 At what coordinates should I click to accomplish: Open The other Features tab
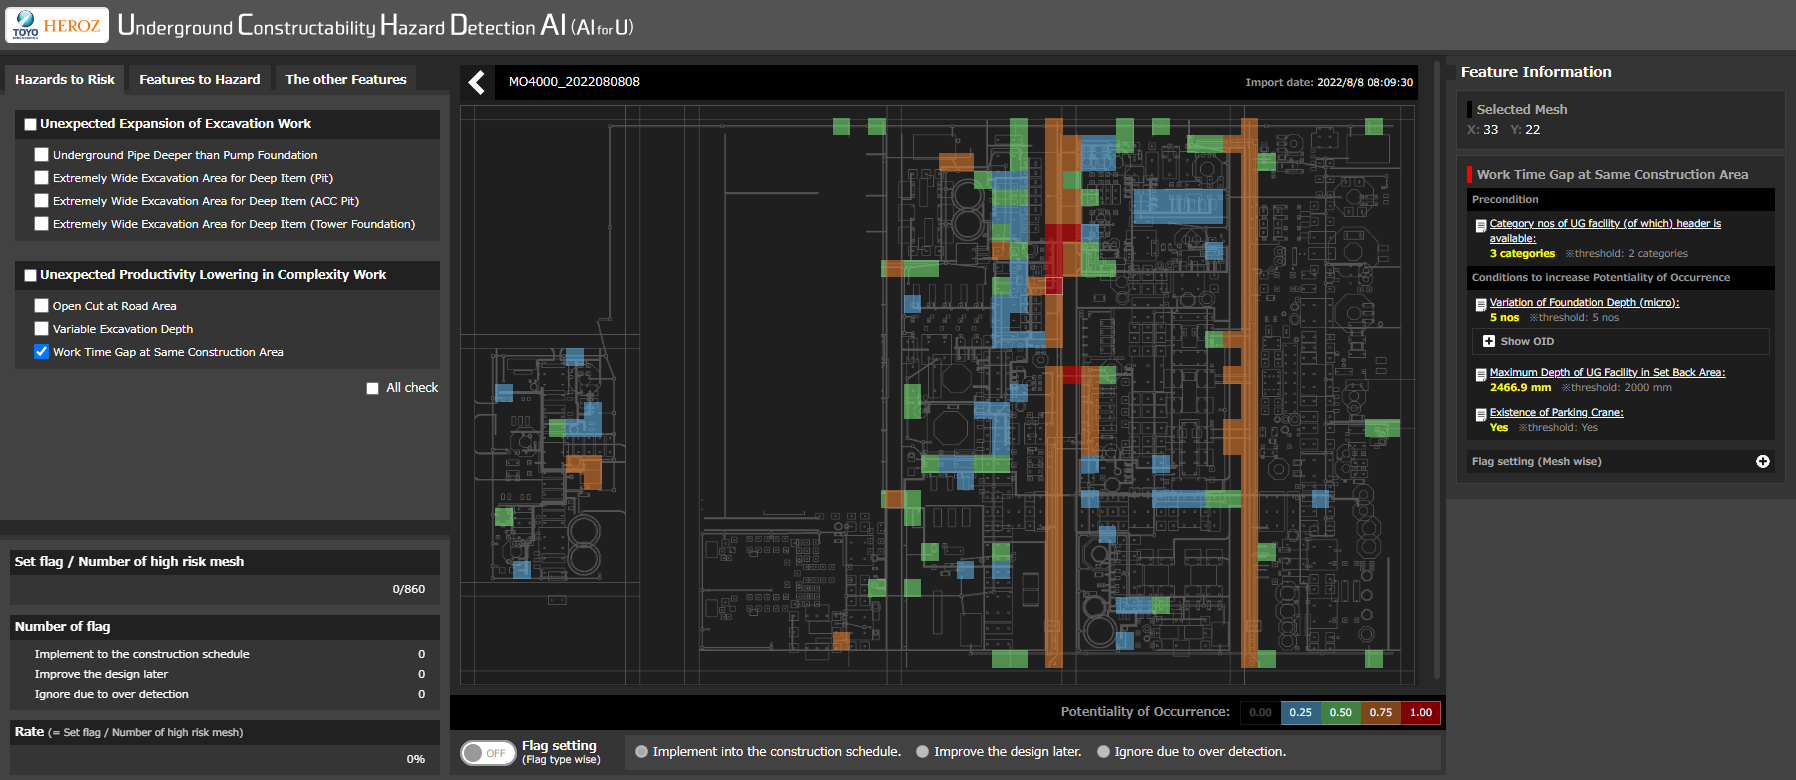(345, 80)
